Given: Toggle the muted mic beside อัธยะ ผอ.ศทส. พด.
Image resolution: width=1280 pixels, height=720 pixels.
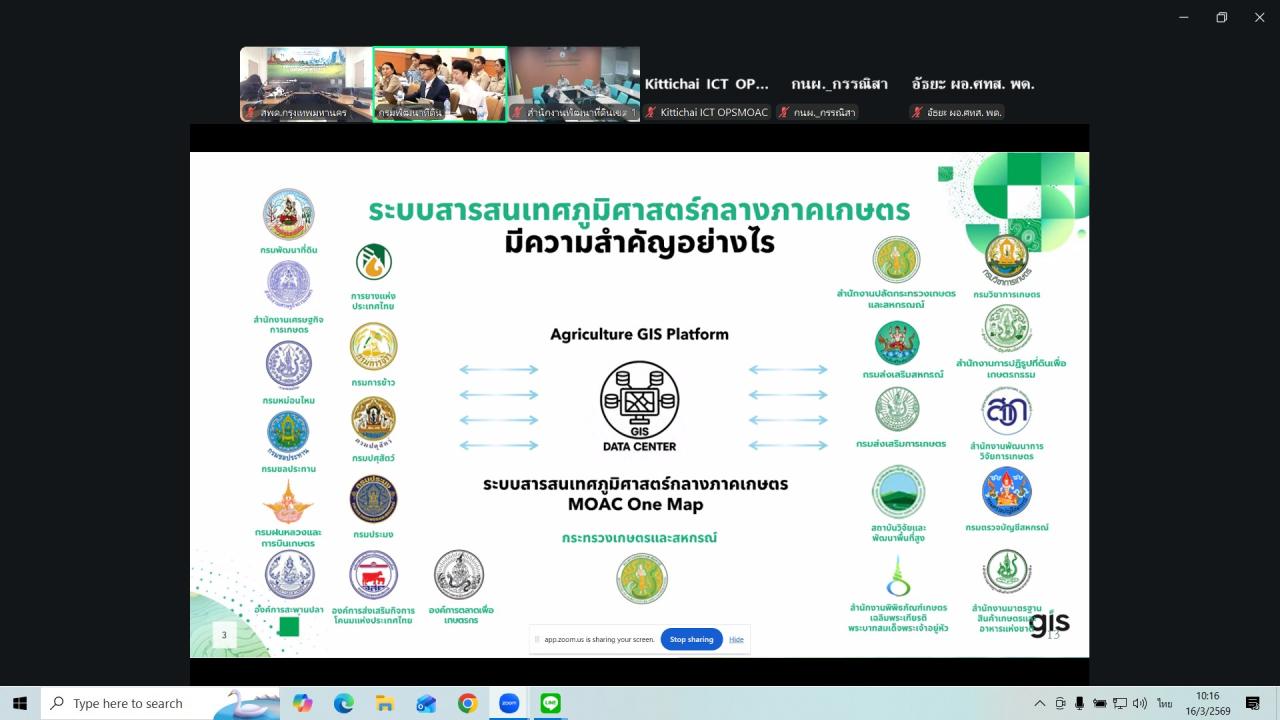Looking at the screenshot, I should (x=916, y=112).
